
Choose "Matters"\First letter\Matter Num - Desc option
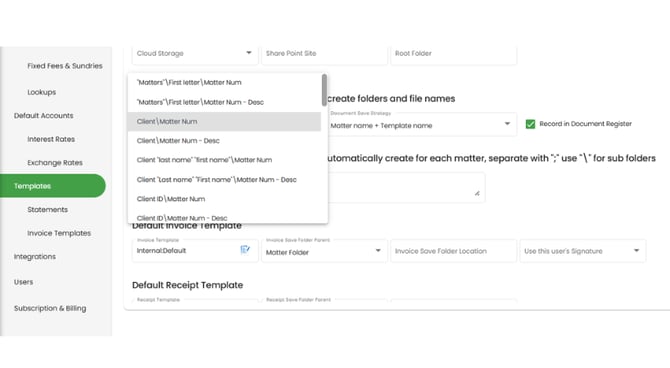[224, 102]
